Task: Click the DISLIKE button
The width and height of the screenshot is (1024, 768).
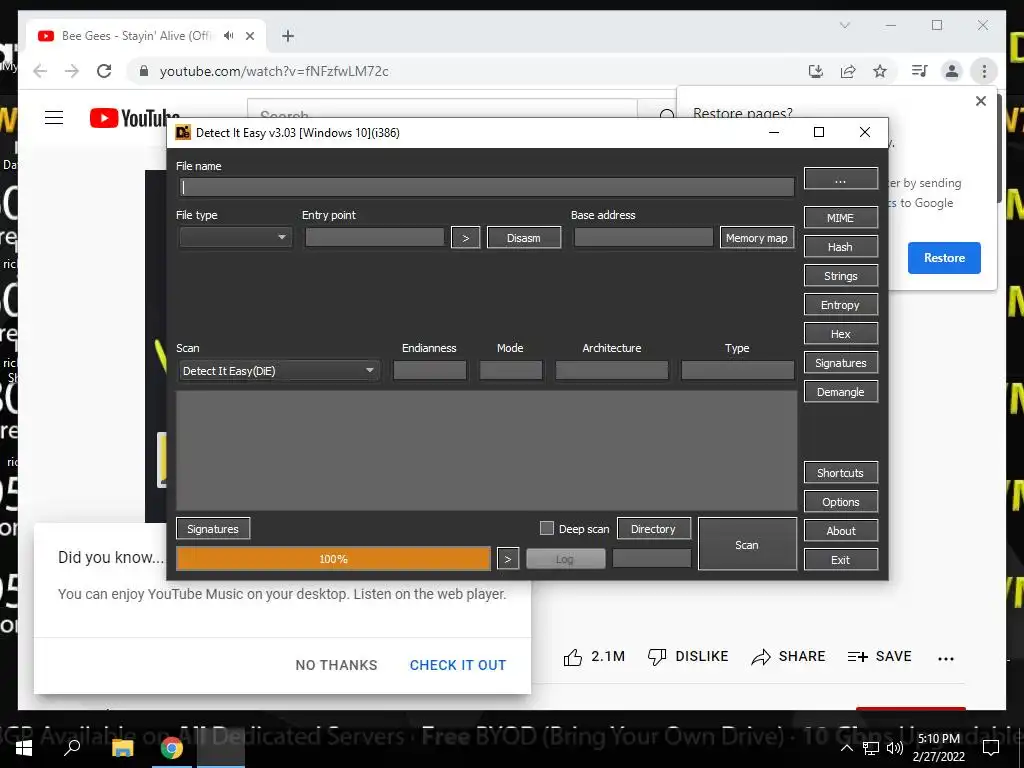Action: click(x=688, y=656)
